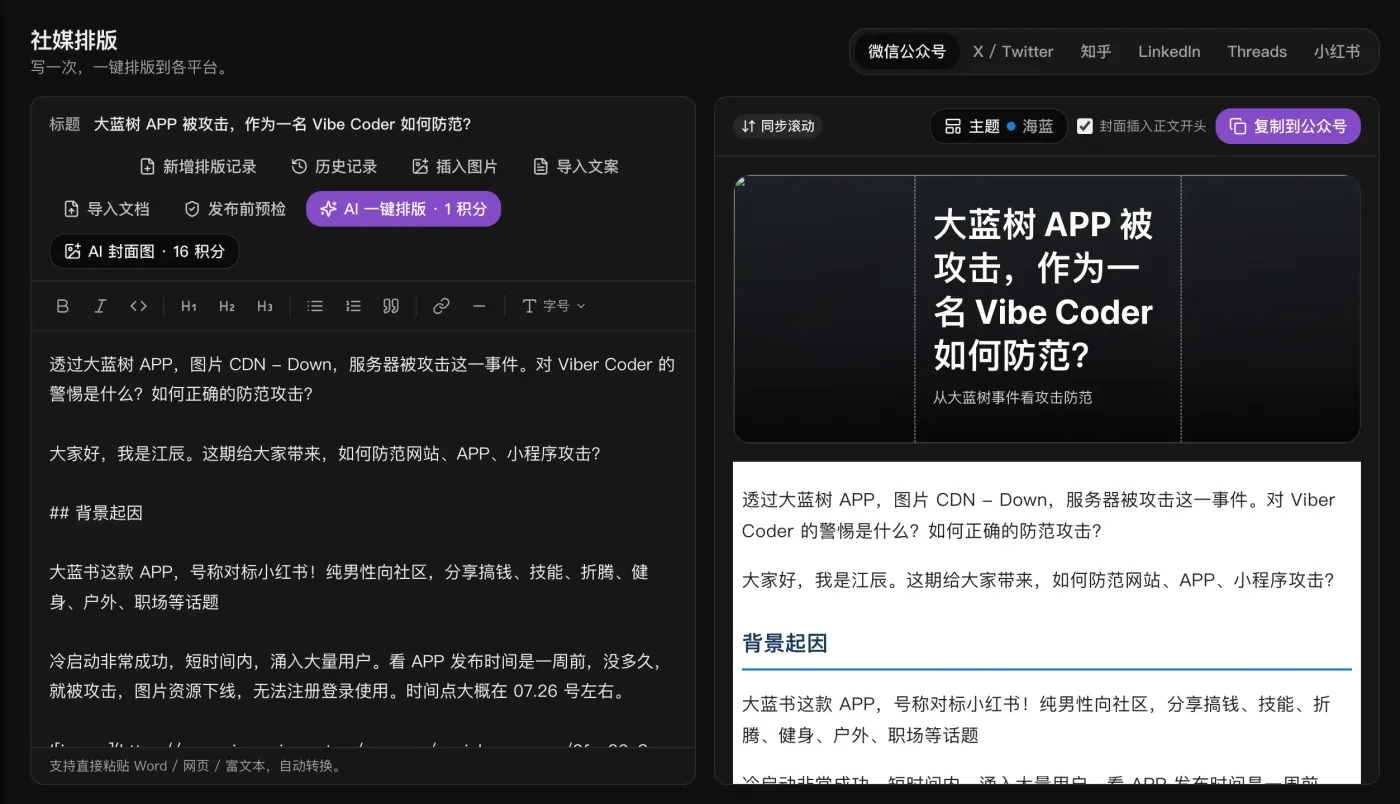
Task: Insert inline code formatting
Action: tap(138, 306)
